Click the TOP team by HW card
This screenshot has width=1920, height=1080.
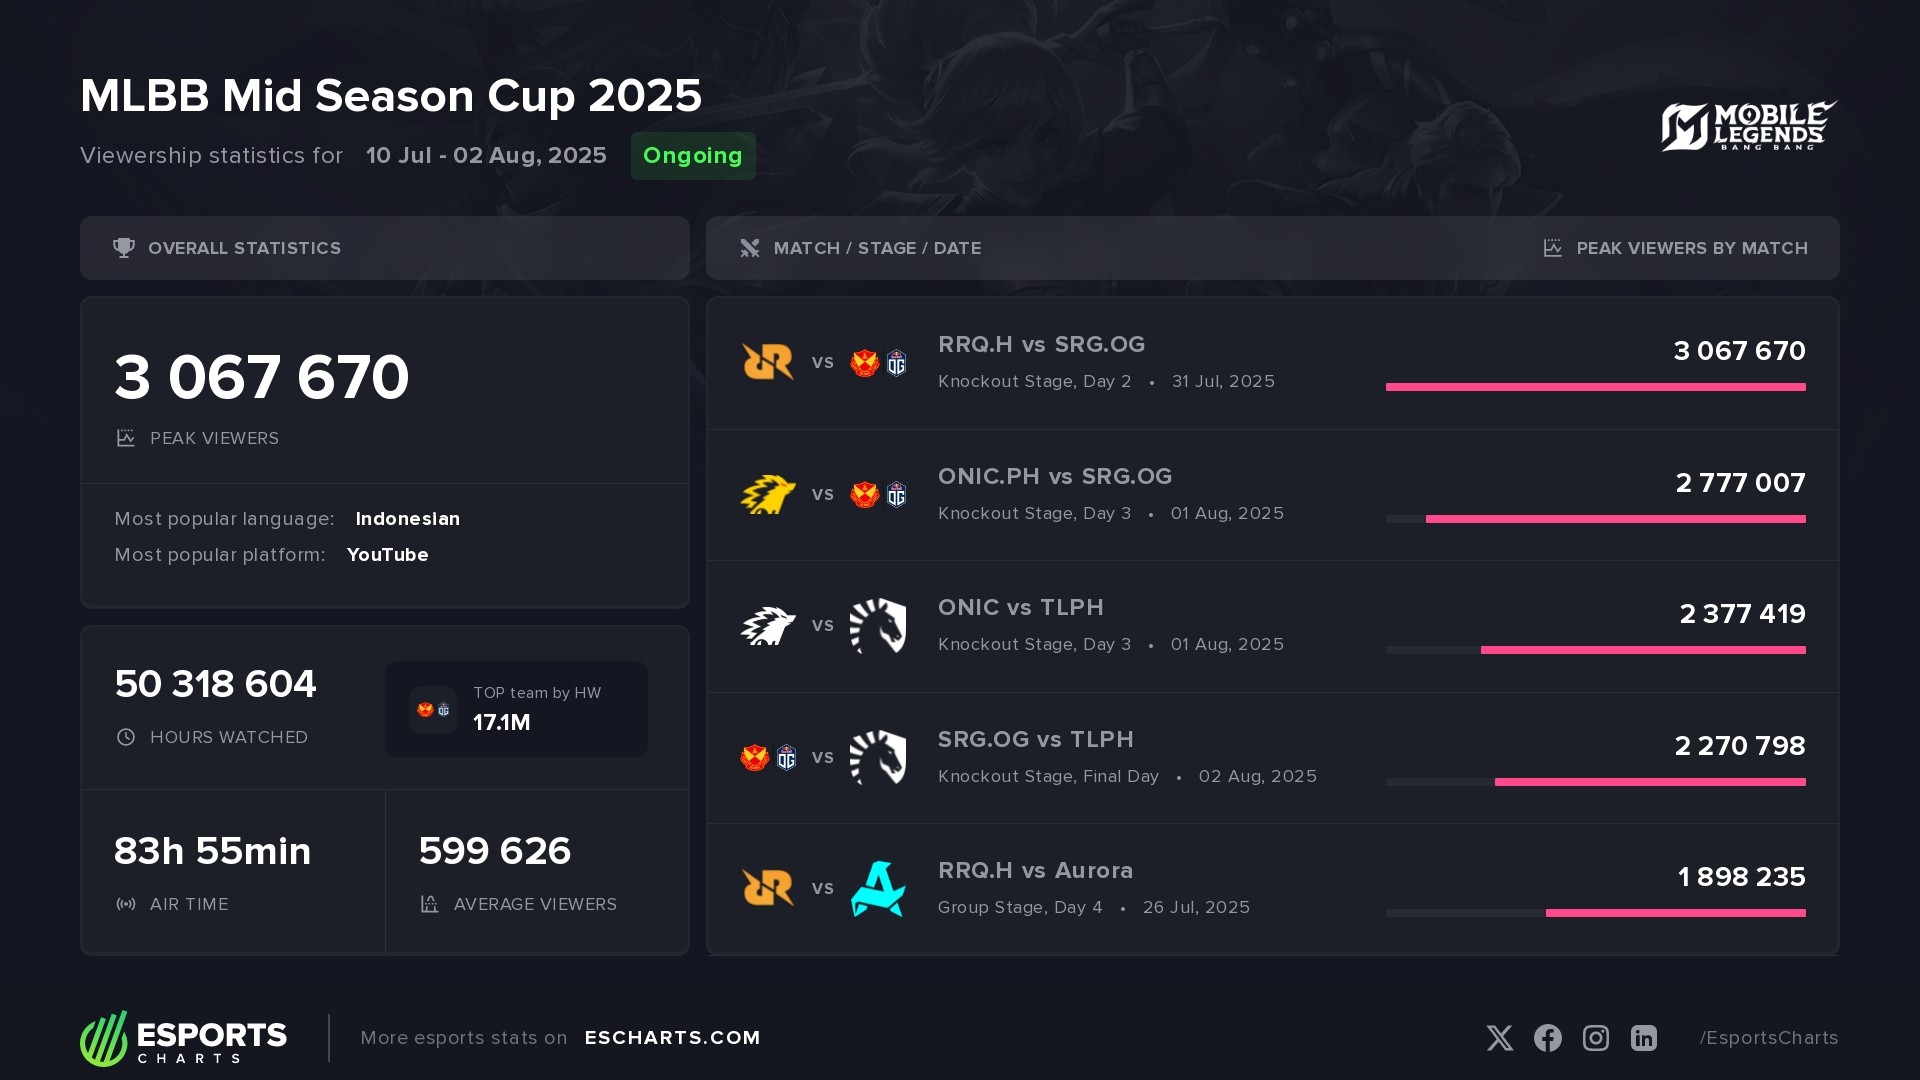[x=516, y=708]
